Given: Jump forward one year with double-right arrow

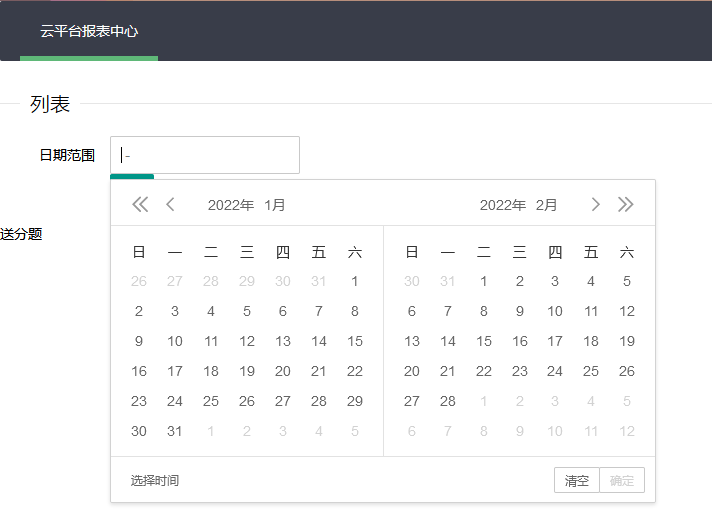Looking at the screenshot, I should point(626,205).
